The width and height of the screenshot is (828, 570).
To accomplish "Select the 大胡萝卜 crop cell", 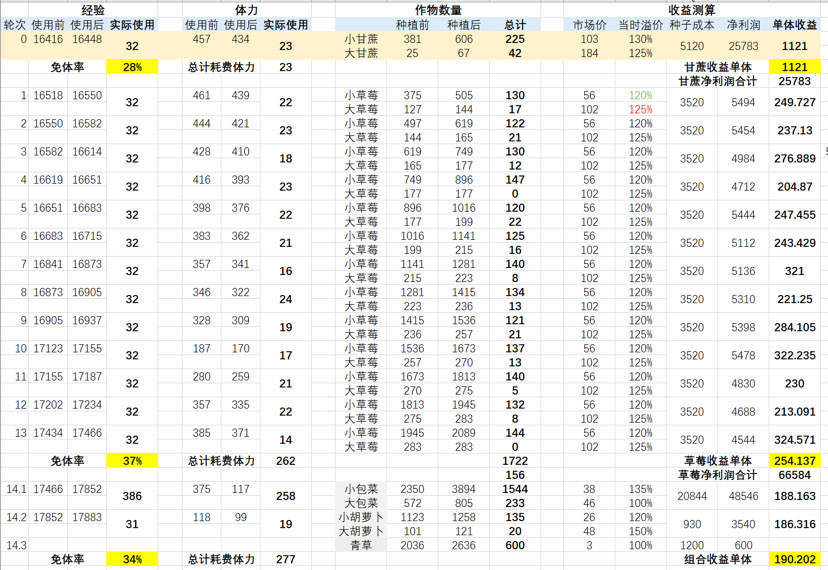I will 361,531.
